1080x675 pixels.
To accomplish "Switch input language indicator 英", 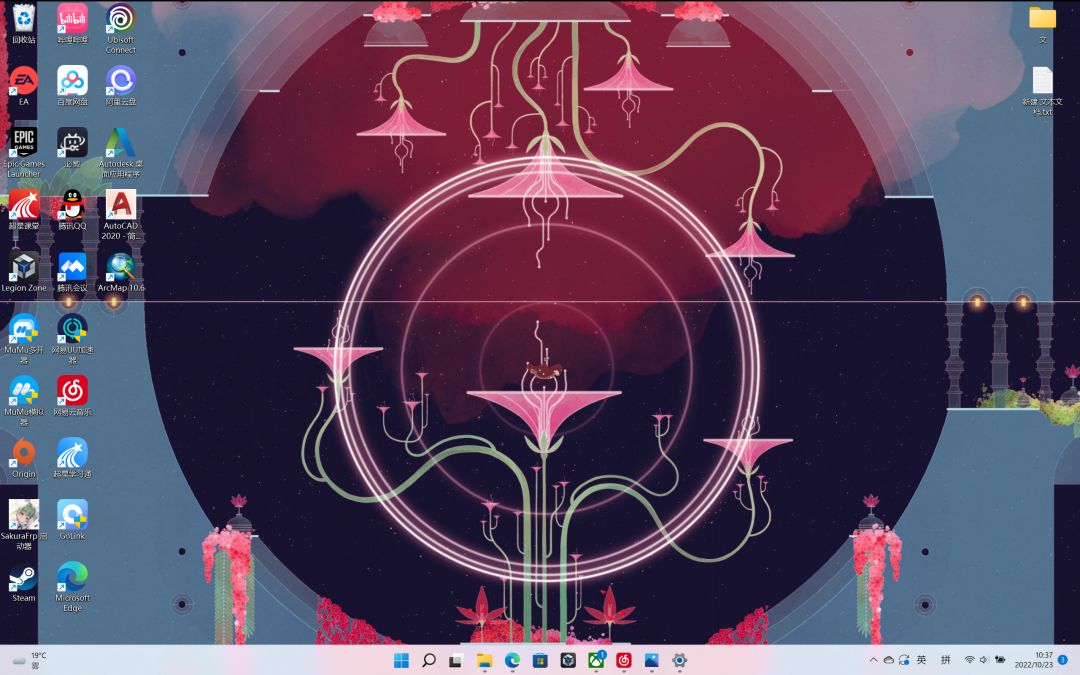I will pos(922,660).
